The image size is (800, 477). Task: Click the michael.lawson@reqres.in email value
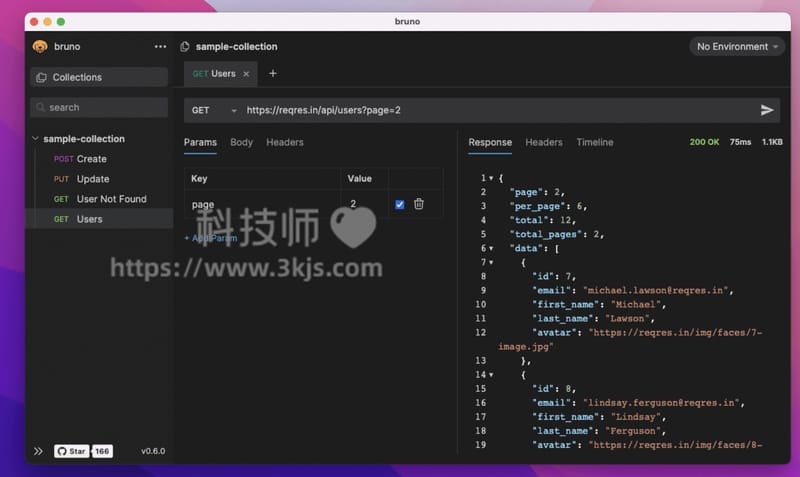click(x=656, y=290)
